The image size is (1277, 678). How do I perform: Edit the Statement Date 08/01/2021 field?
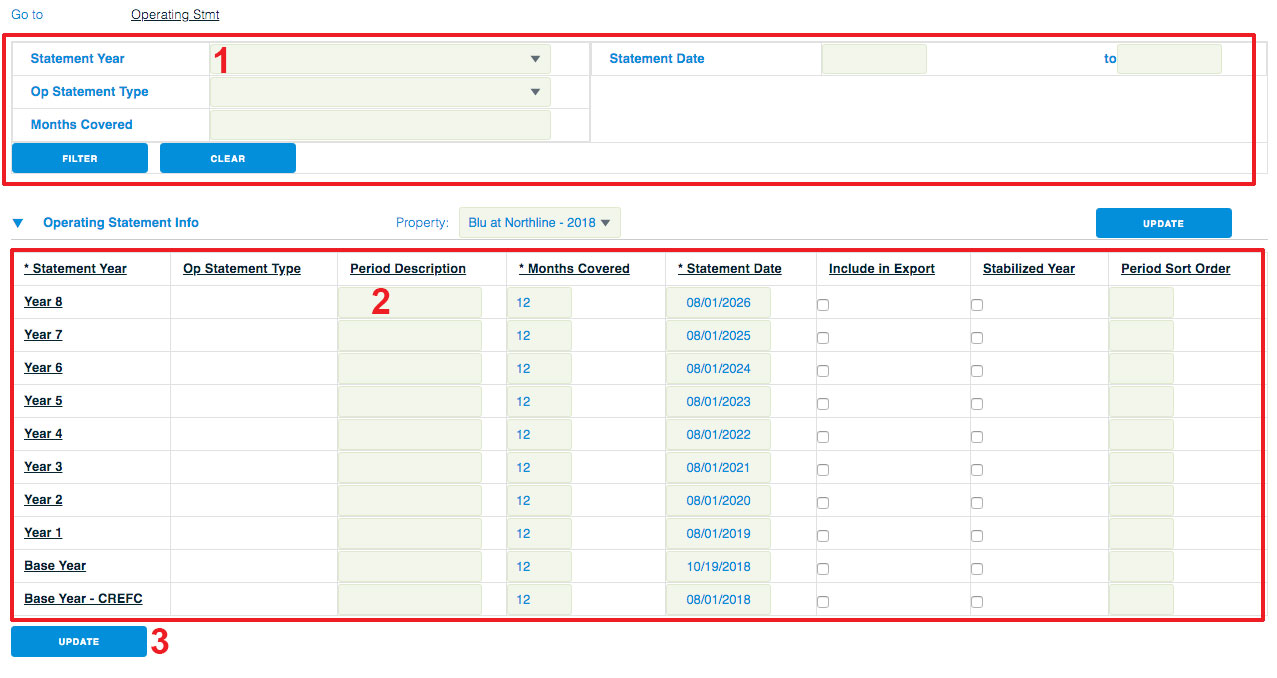point(718,468)
